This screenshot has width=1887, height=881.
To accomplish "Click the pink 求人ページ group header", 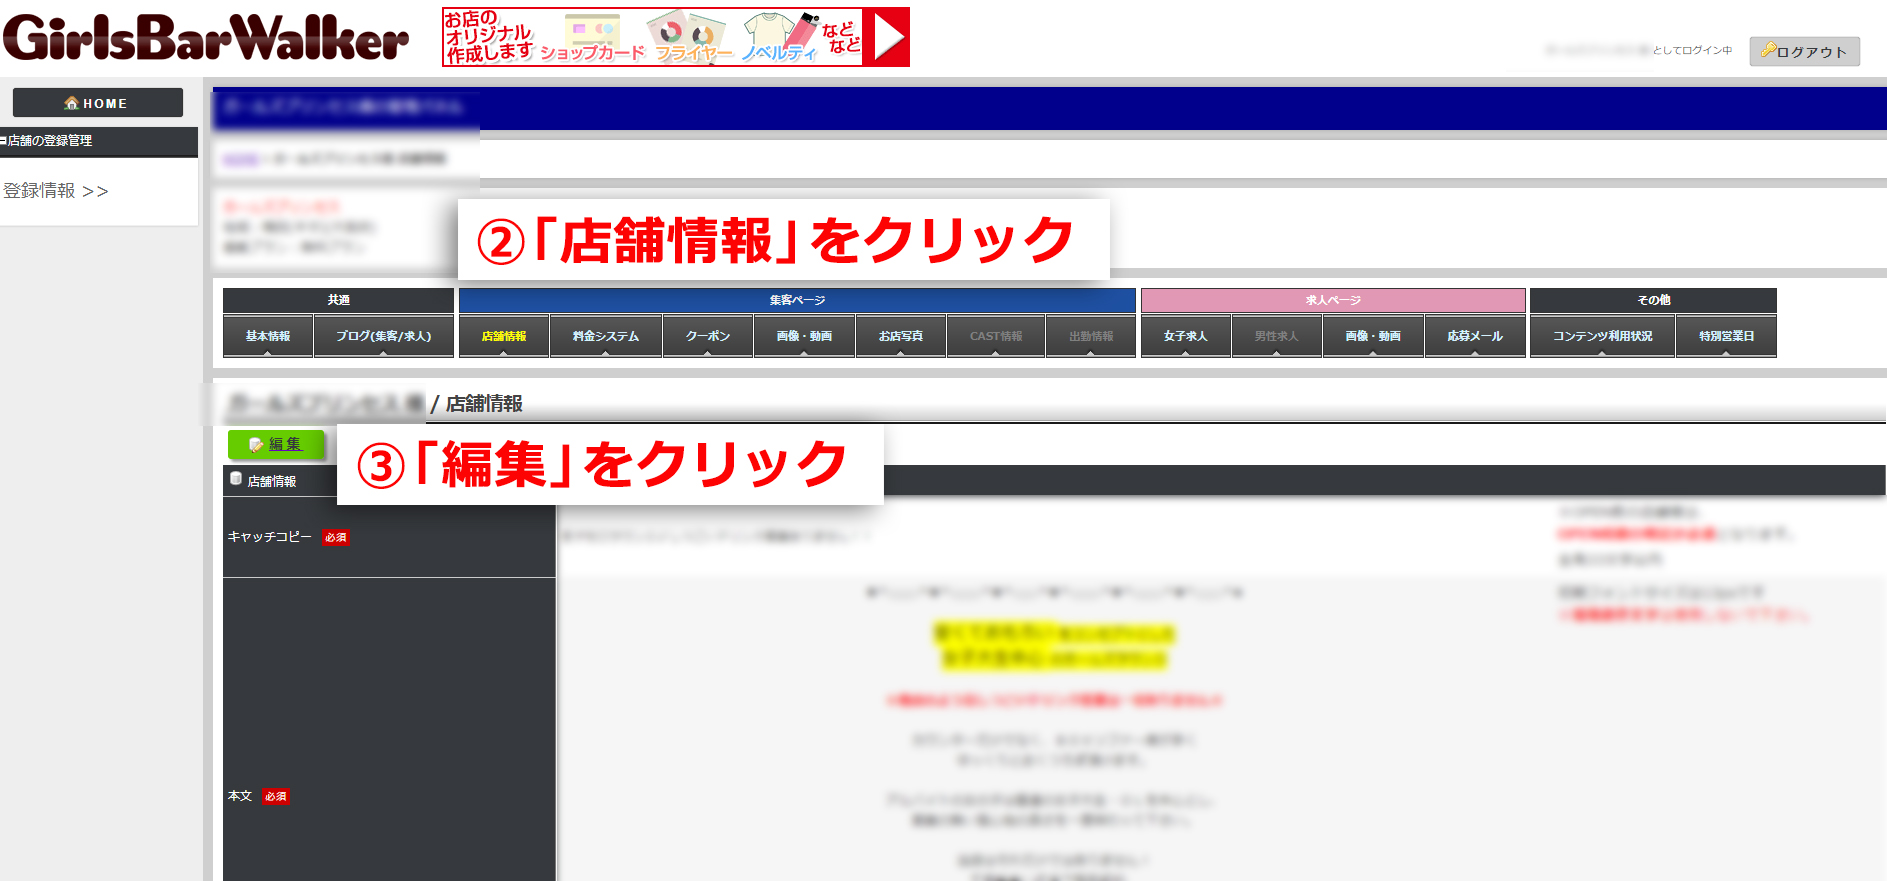I will 1333,300.
